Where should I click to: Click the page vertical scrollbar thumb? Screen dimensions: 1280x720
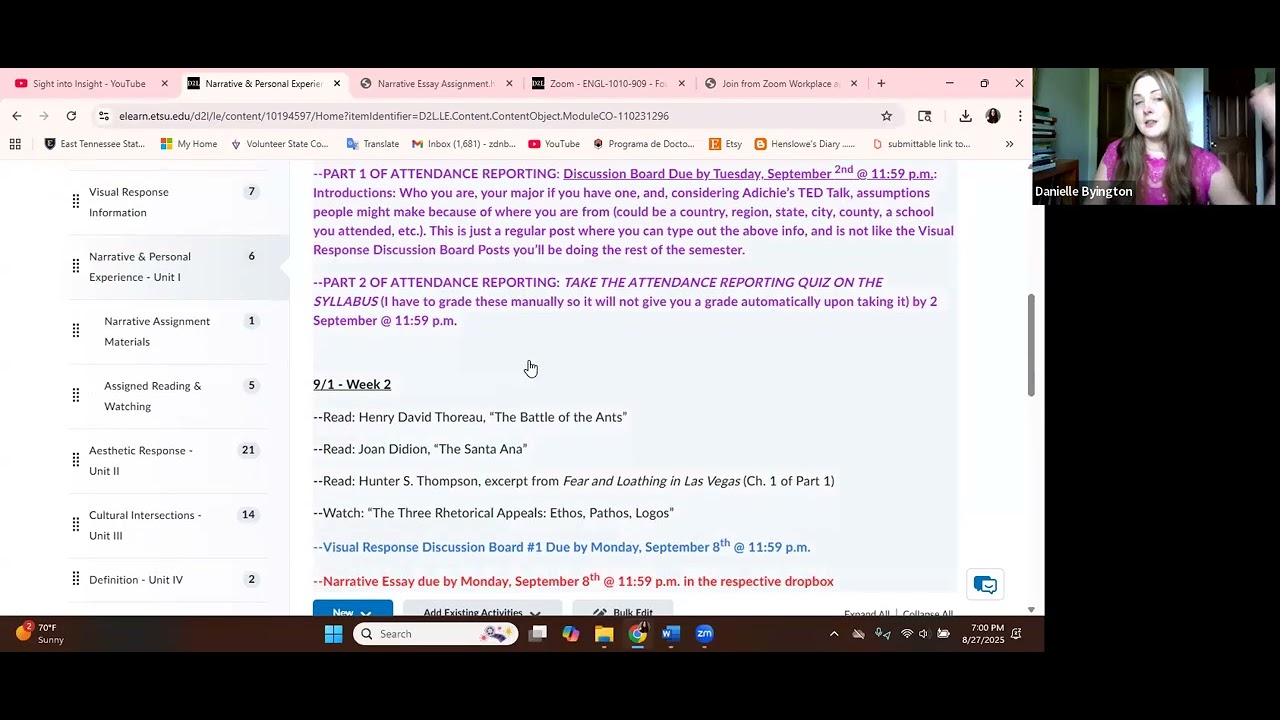click(1030, 345)
